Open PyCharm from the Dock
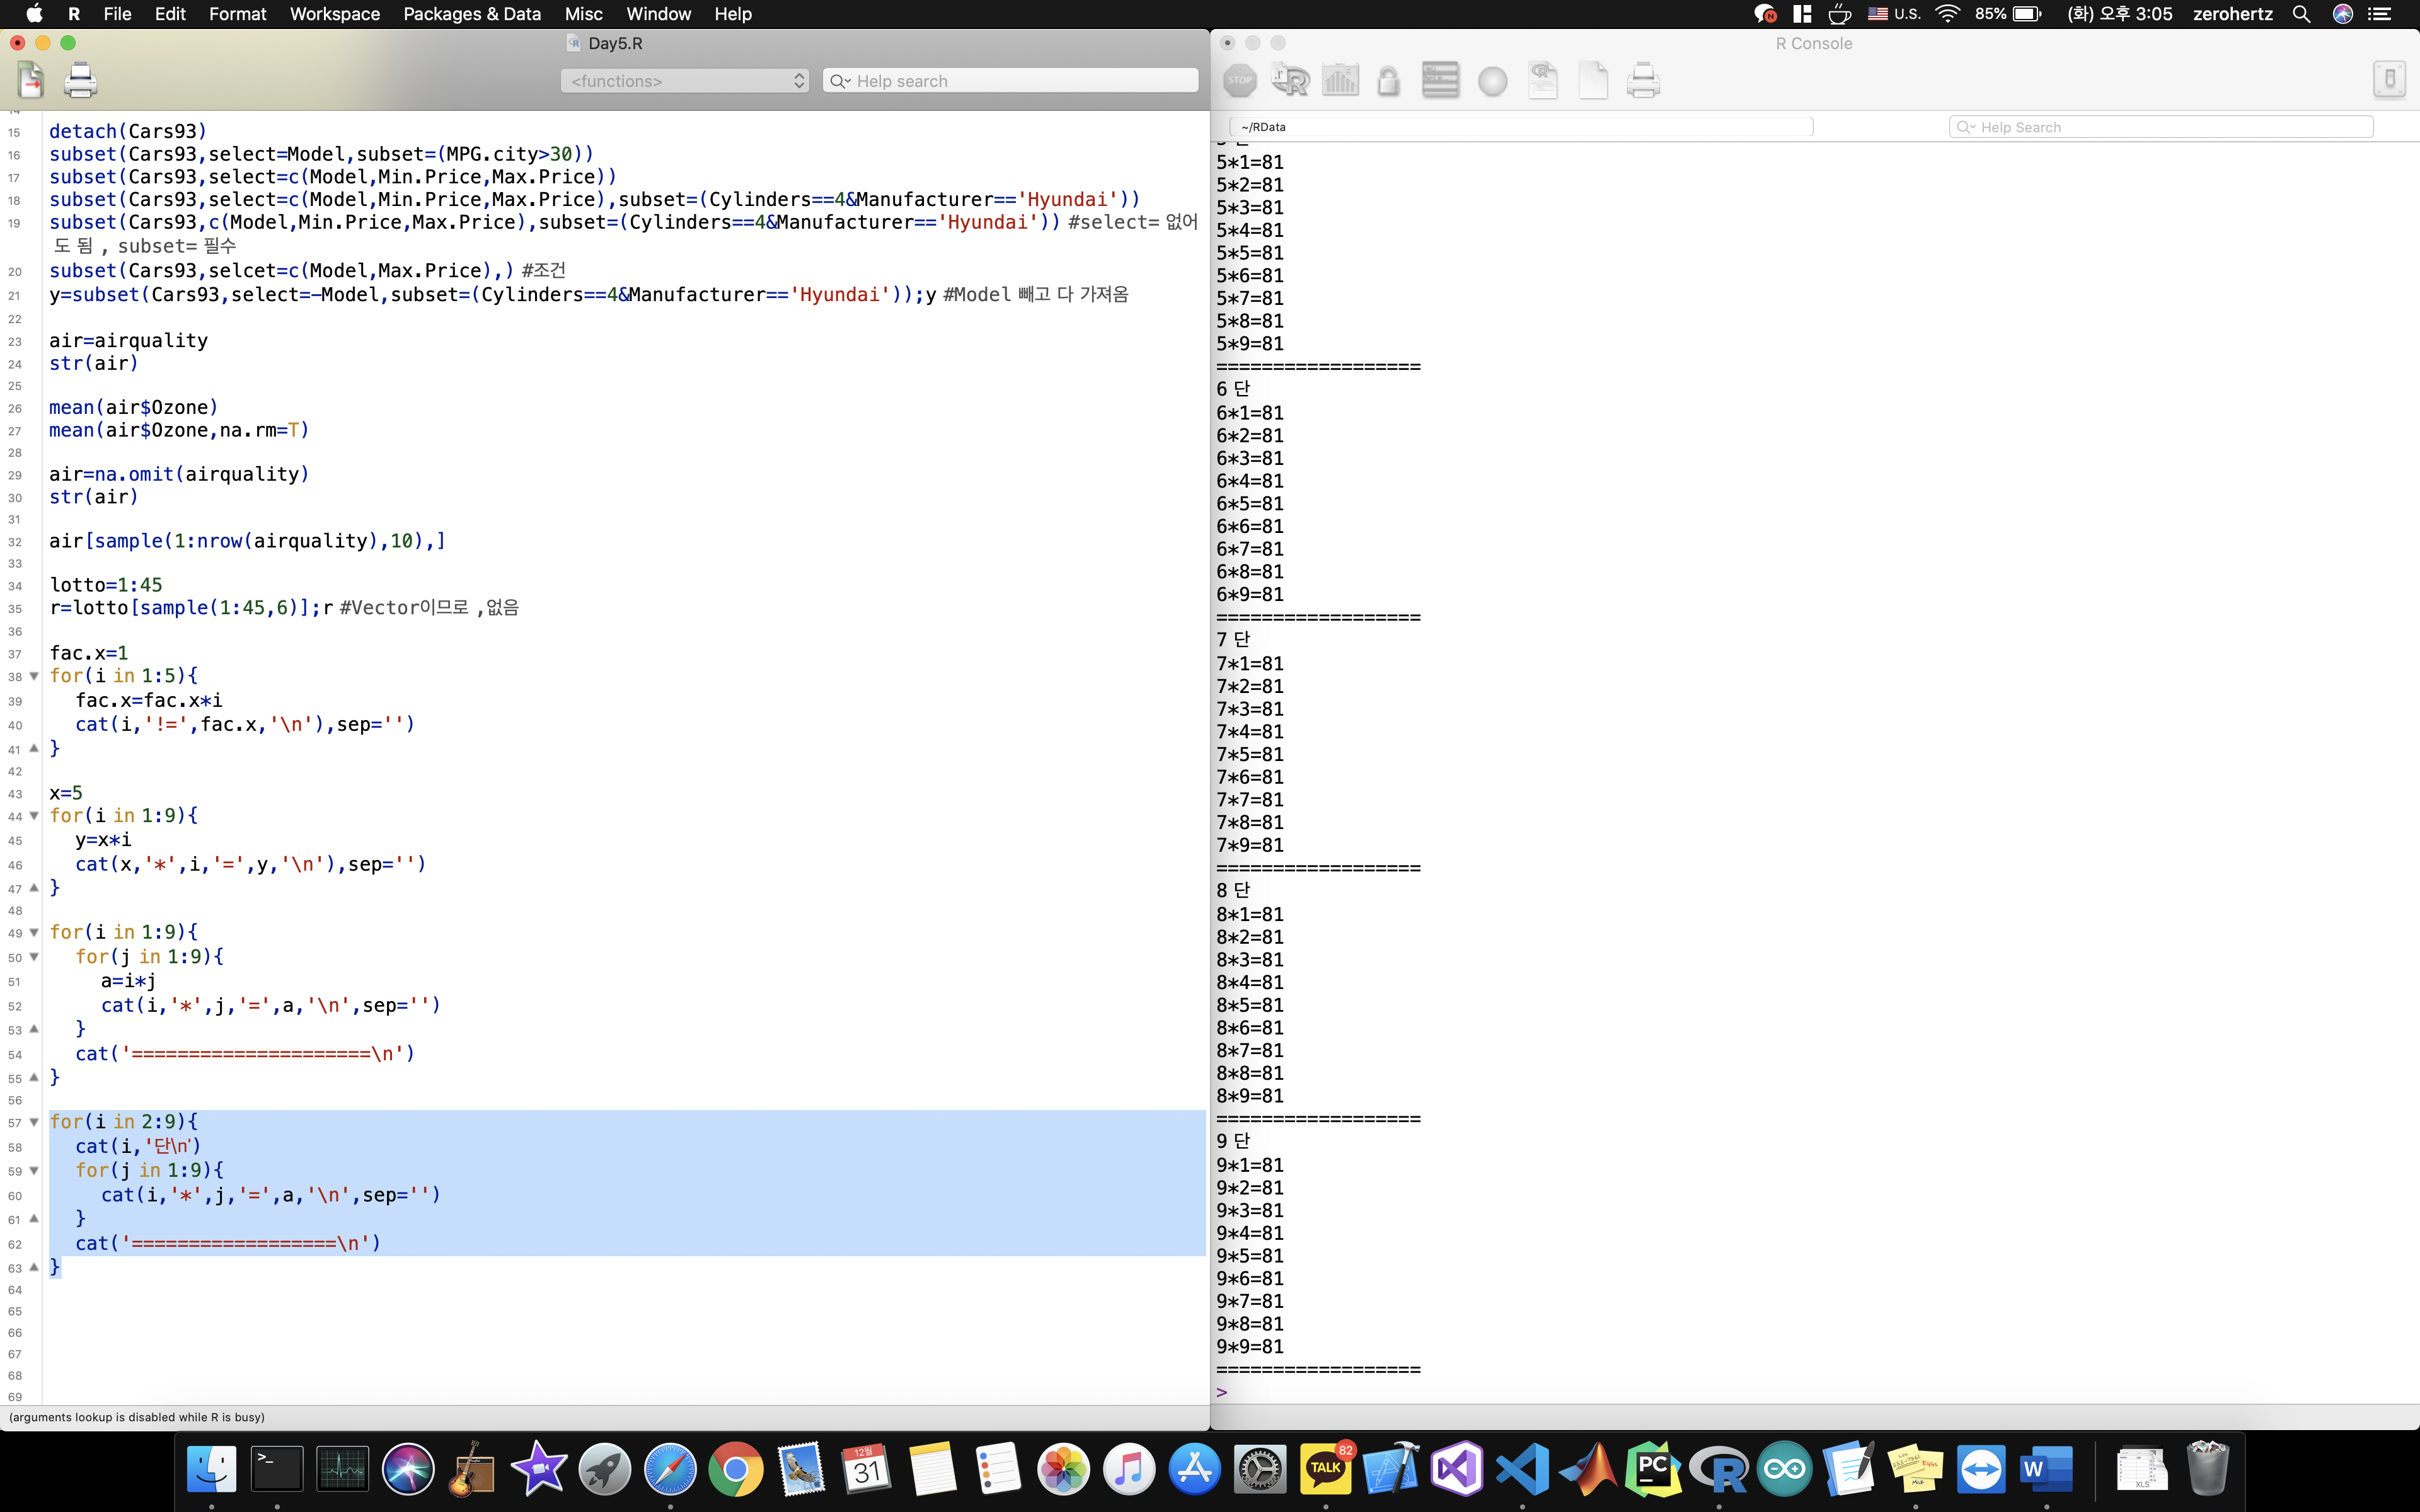2420x1512 pixels. coord(1653,1469)
